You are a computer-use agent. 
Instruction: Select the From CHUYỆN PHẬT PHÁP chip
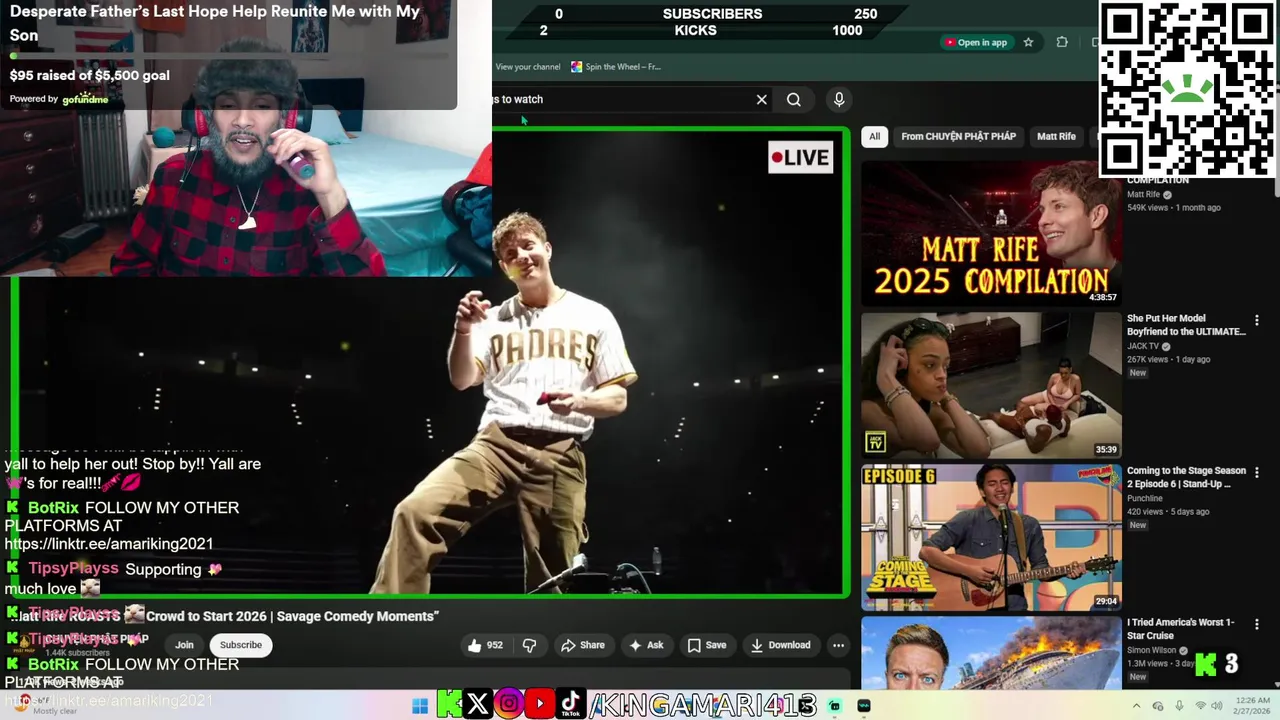point(958,136)
